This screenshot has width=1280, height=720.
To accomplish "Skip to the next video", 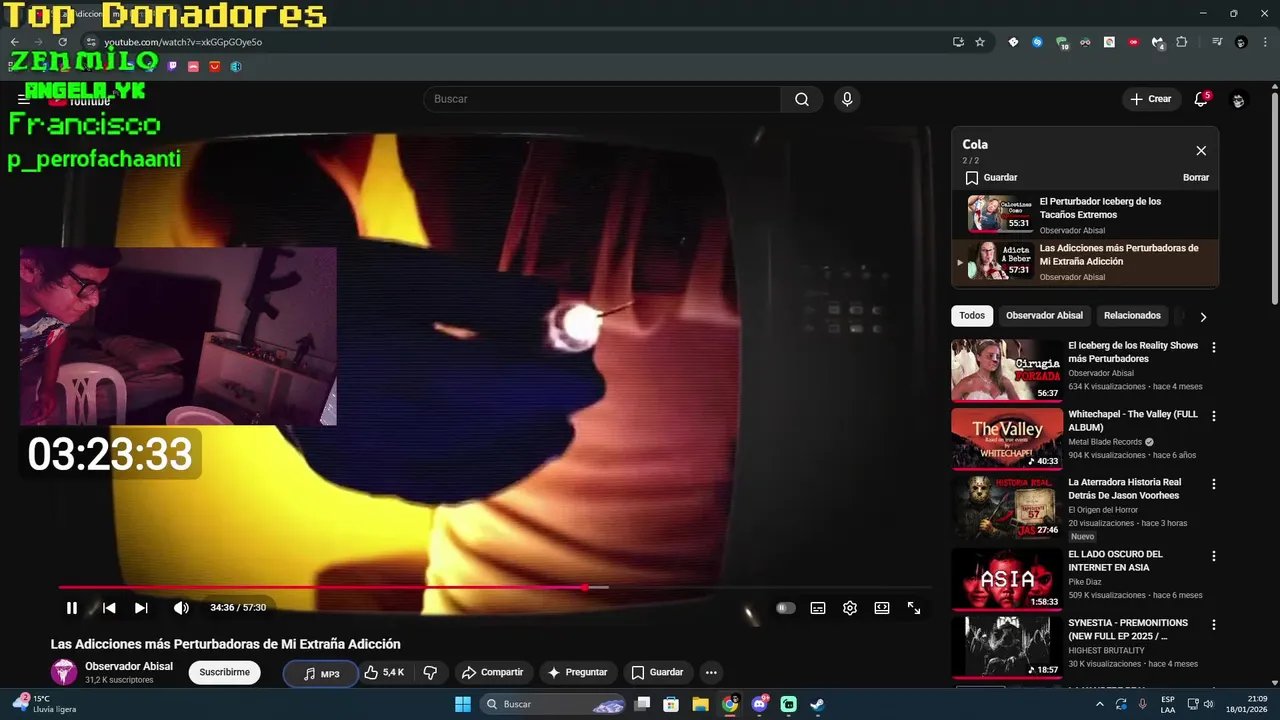I will click(x=141, y=608).
